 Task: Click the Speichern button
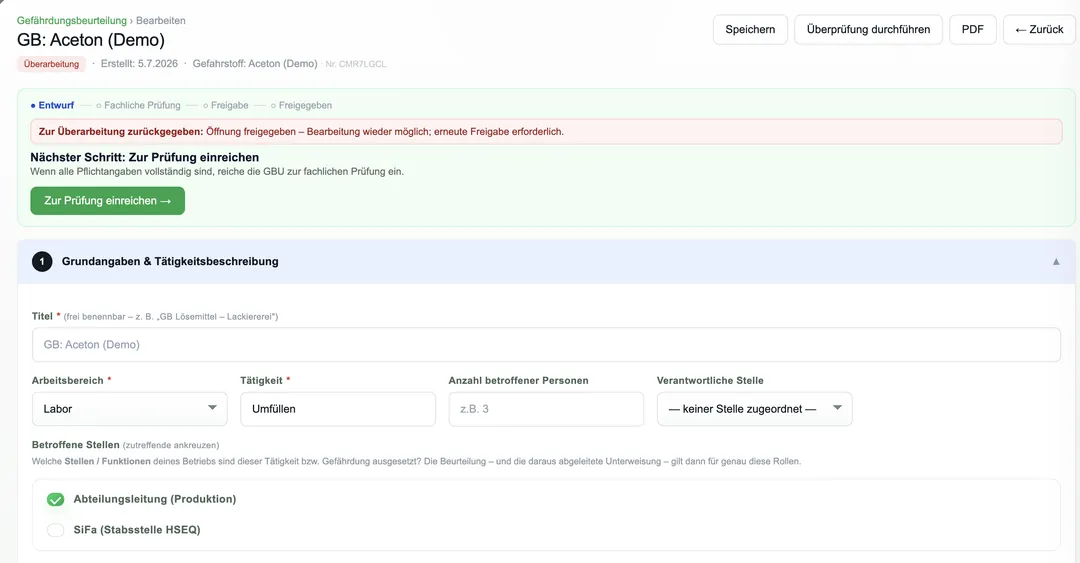750,30
